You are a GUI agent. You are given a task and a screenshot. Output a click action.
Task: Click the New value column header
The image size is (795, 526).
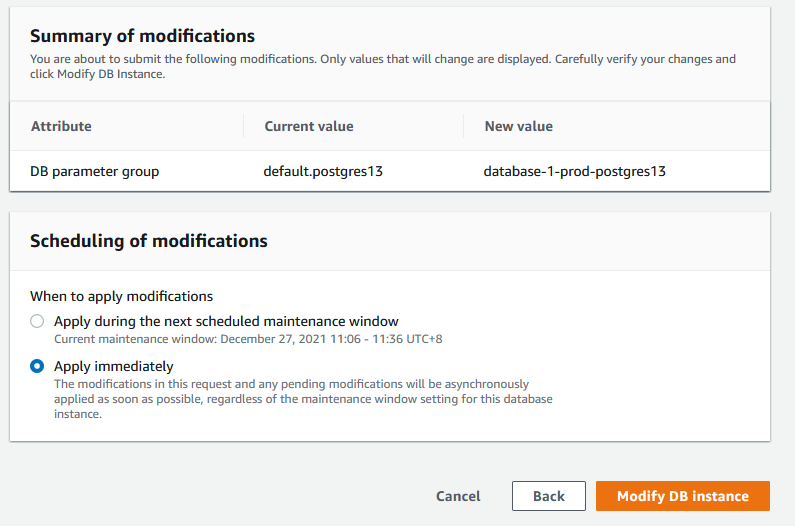coord(518,126)
